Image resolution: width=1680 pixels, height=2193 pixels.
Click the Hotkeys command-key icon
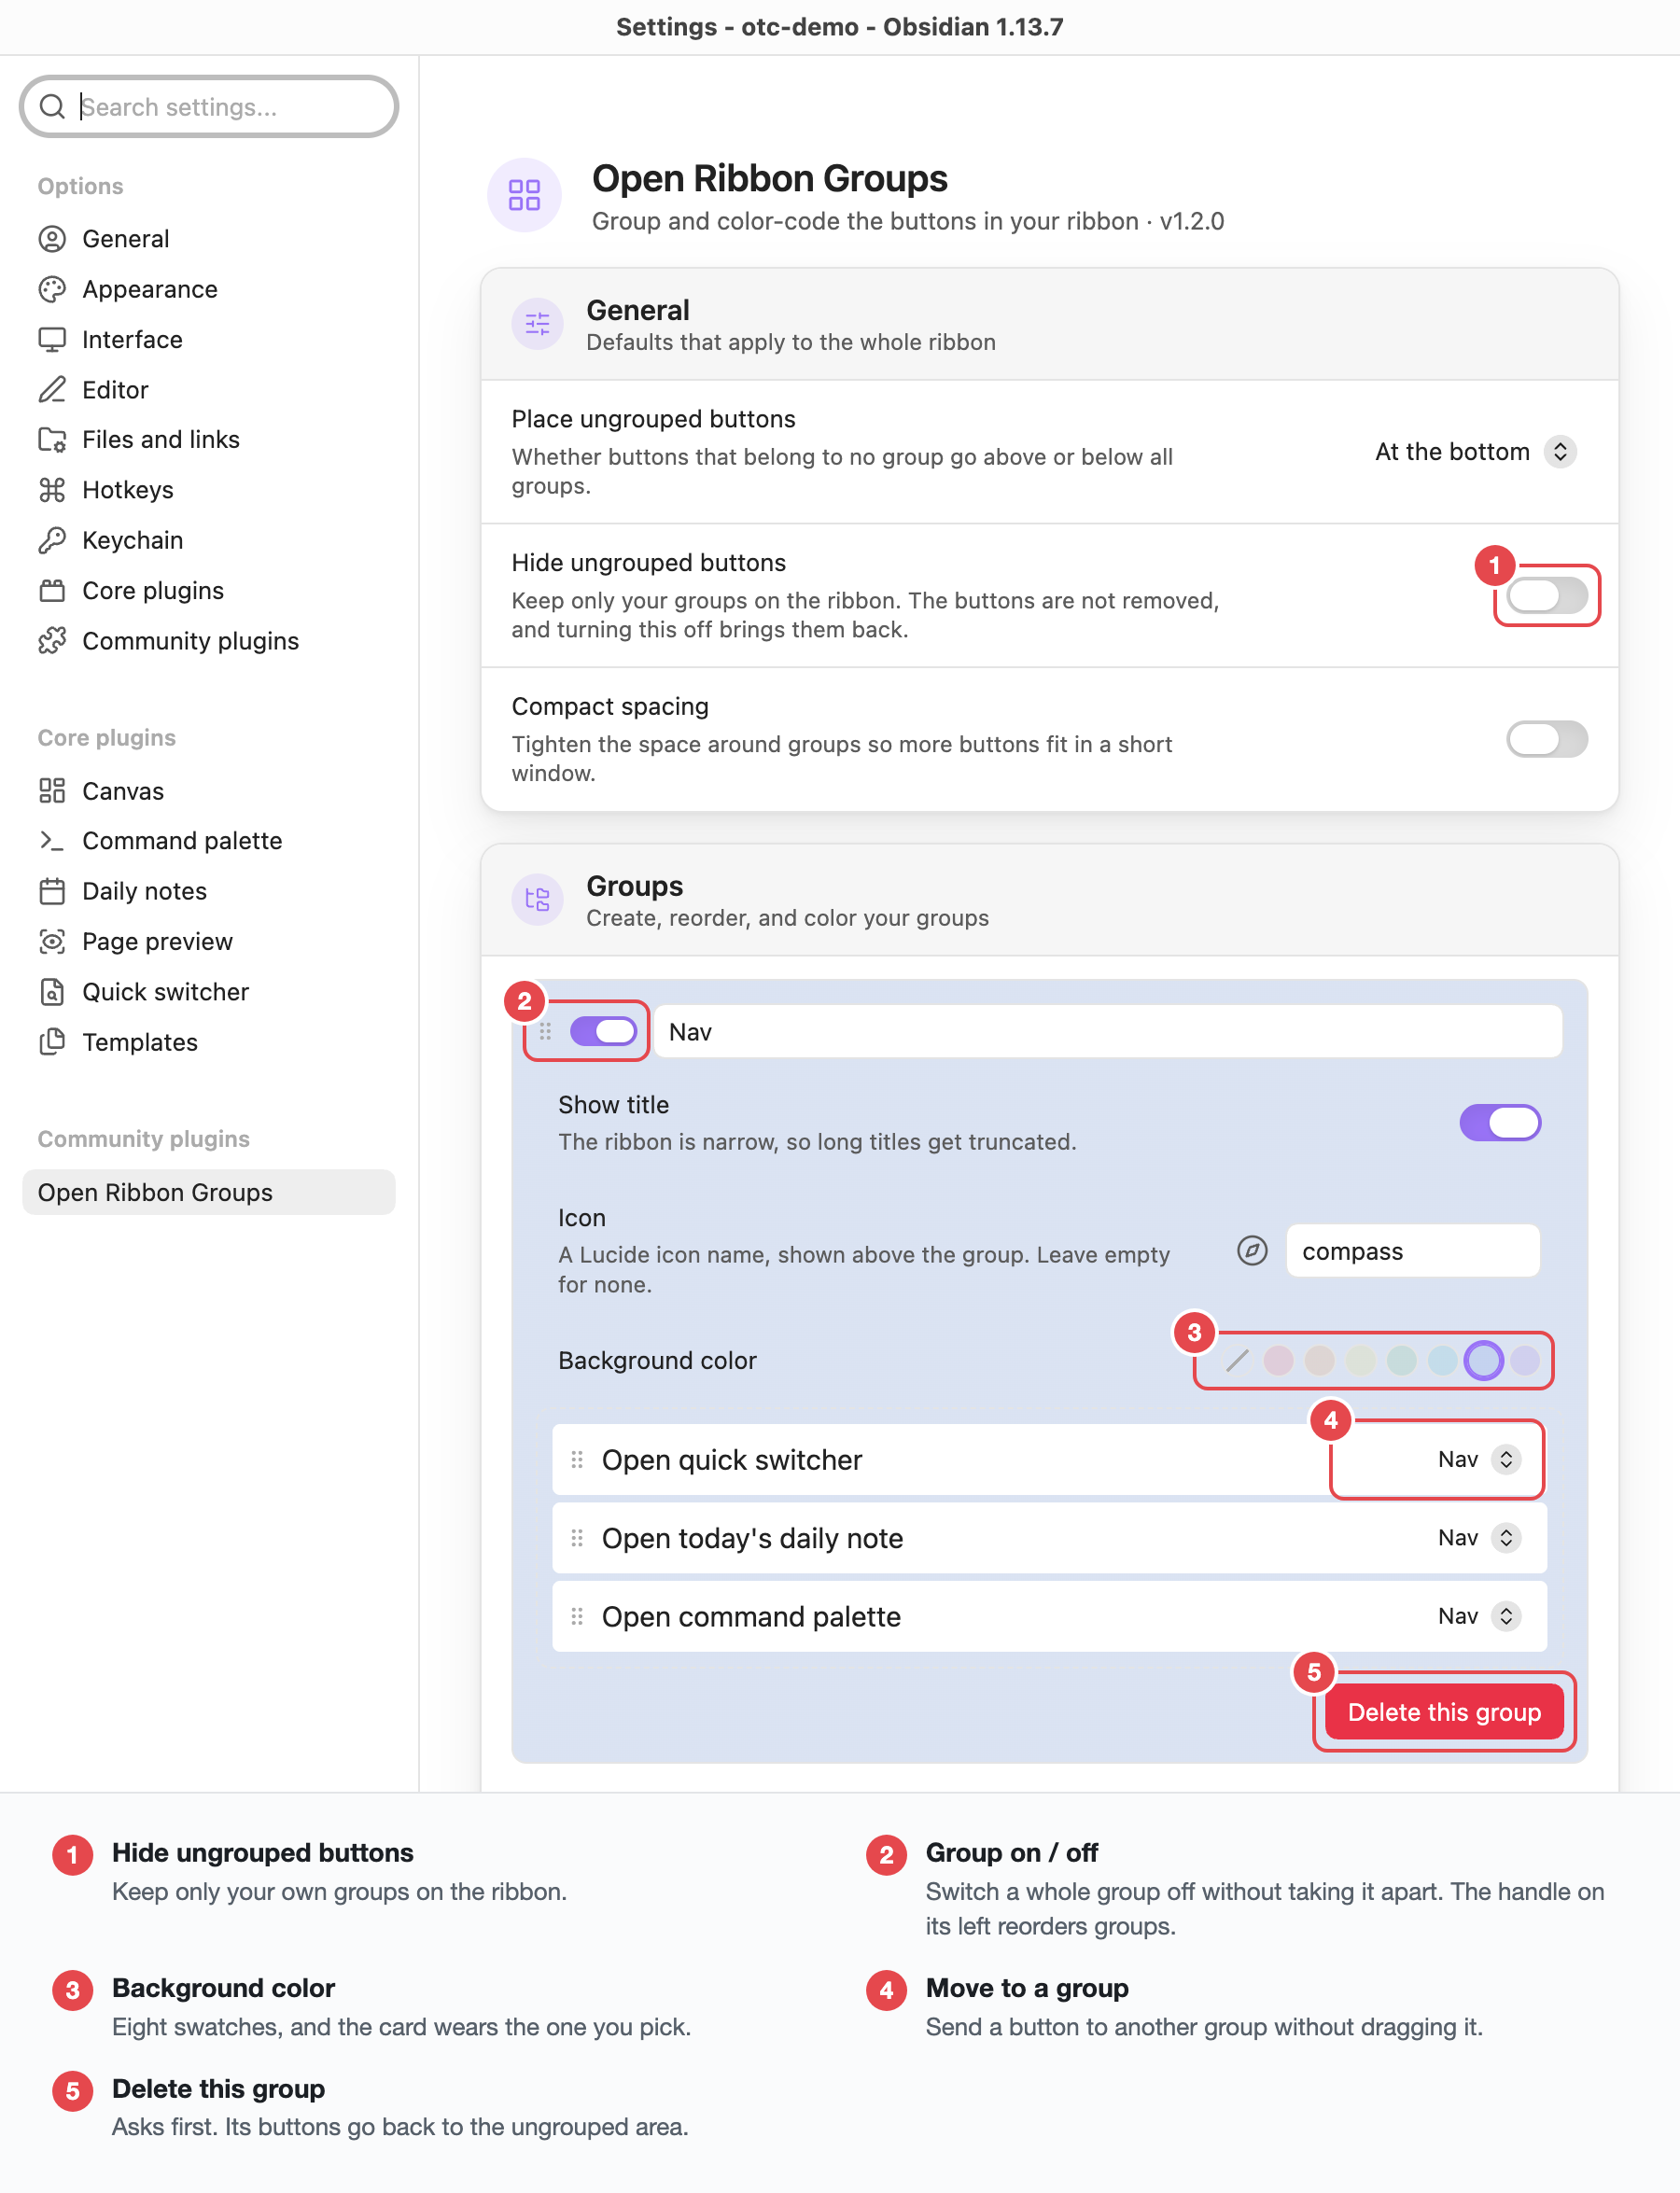coord(52,490)
